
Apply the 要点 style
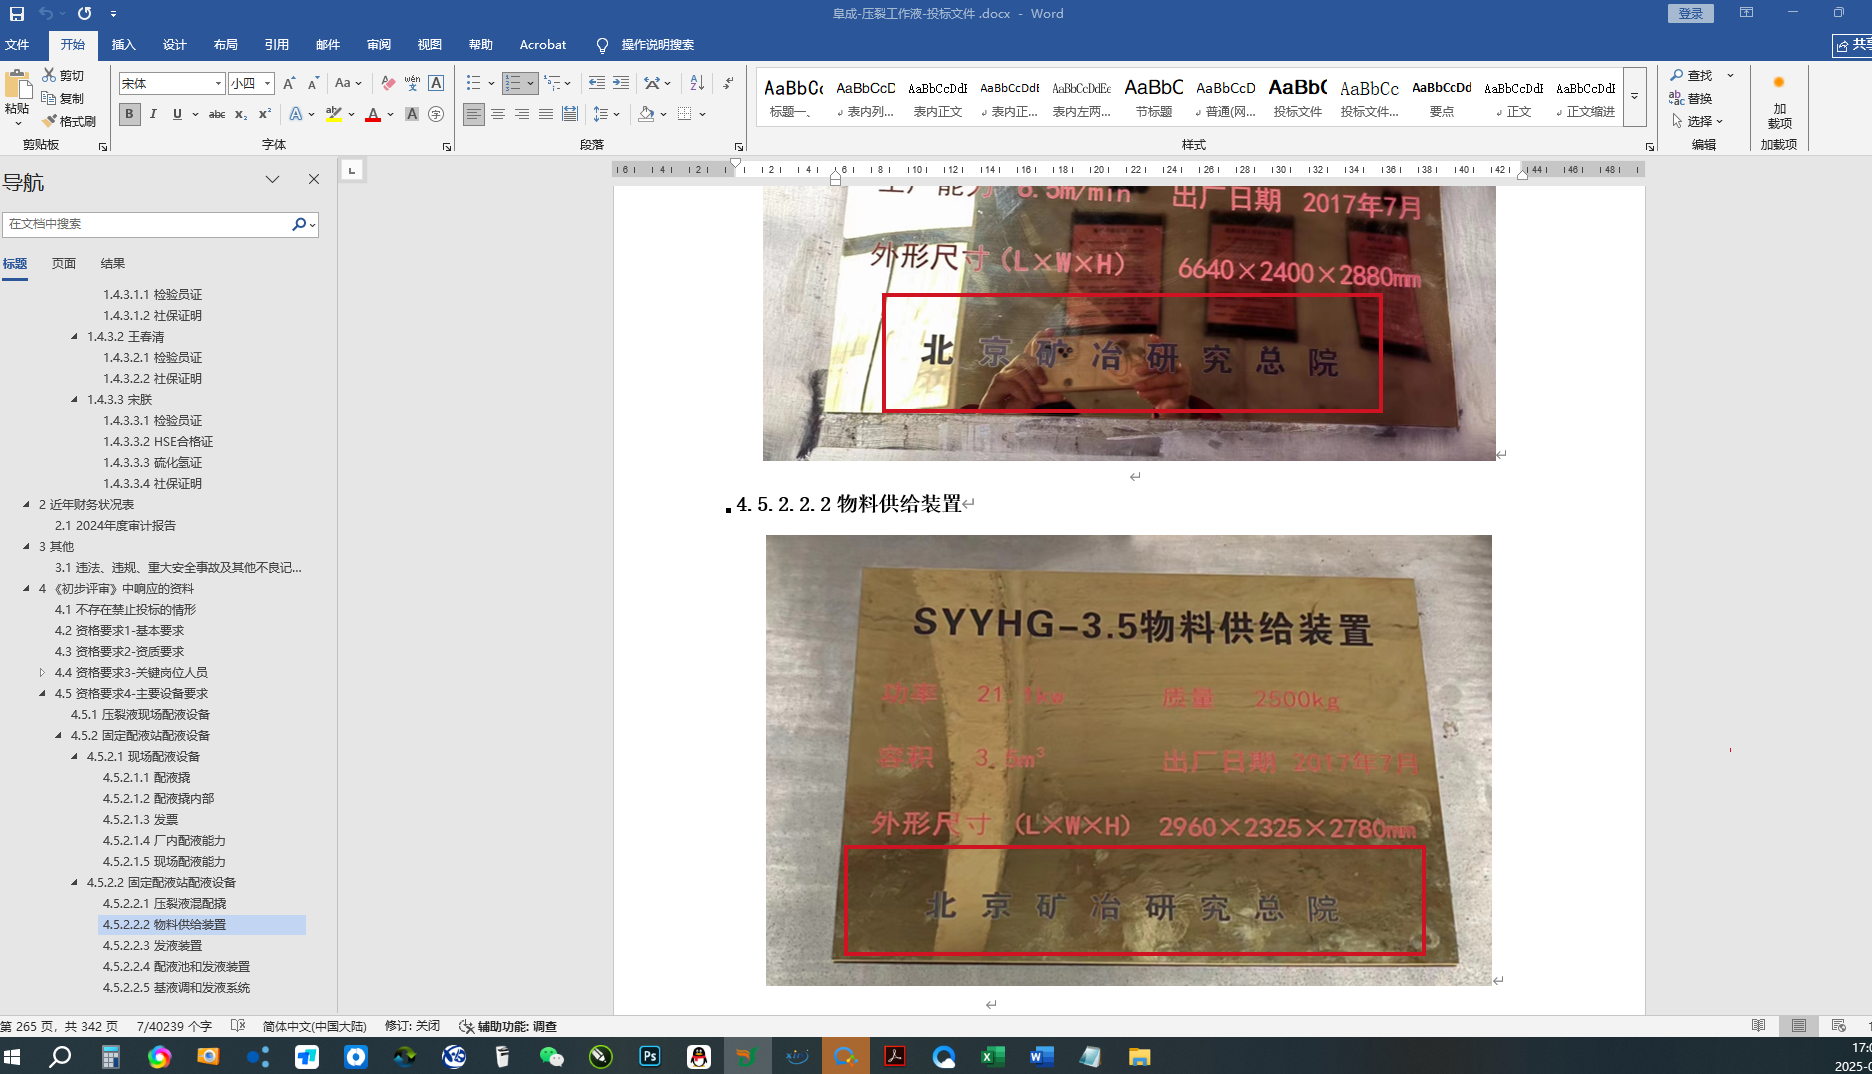[x=1442, y=97]
